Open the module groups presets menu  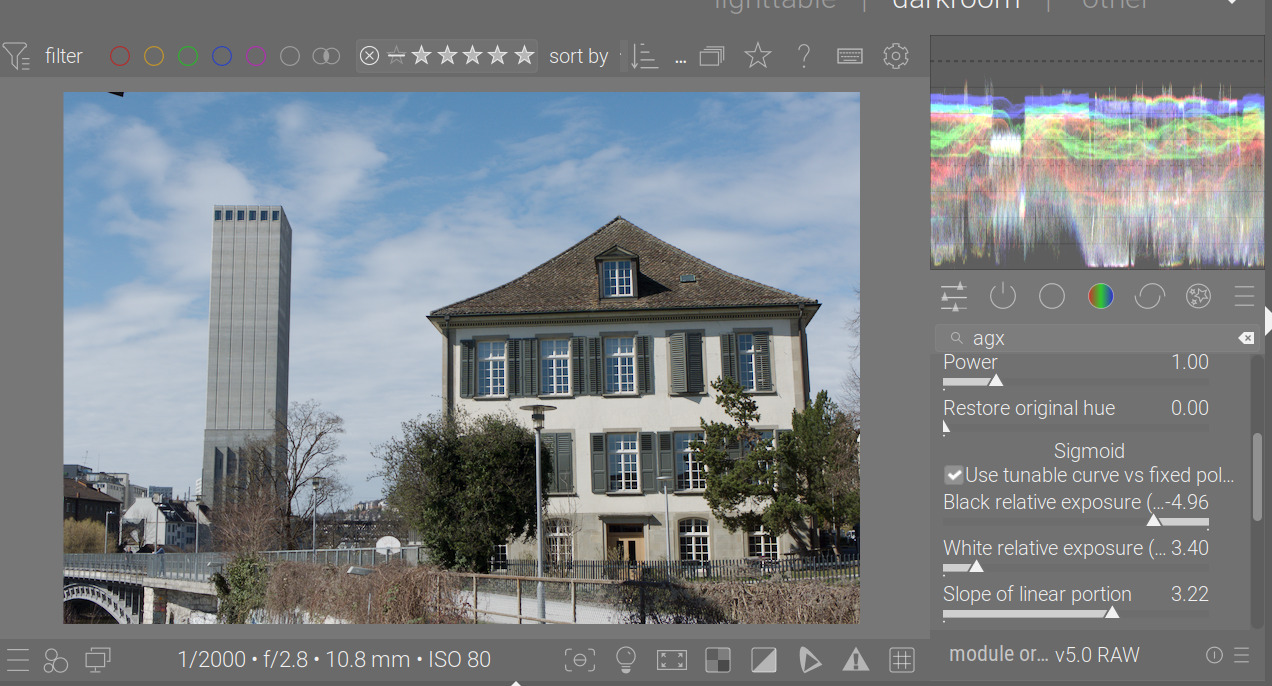point(1244,296)
